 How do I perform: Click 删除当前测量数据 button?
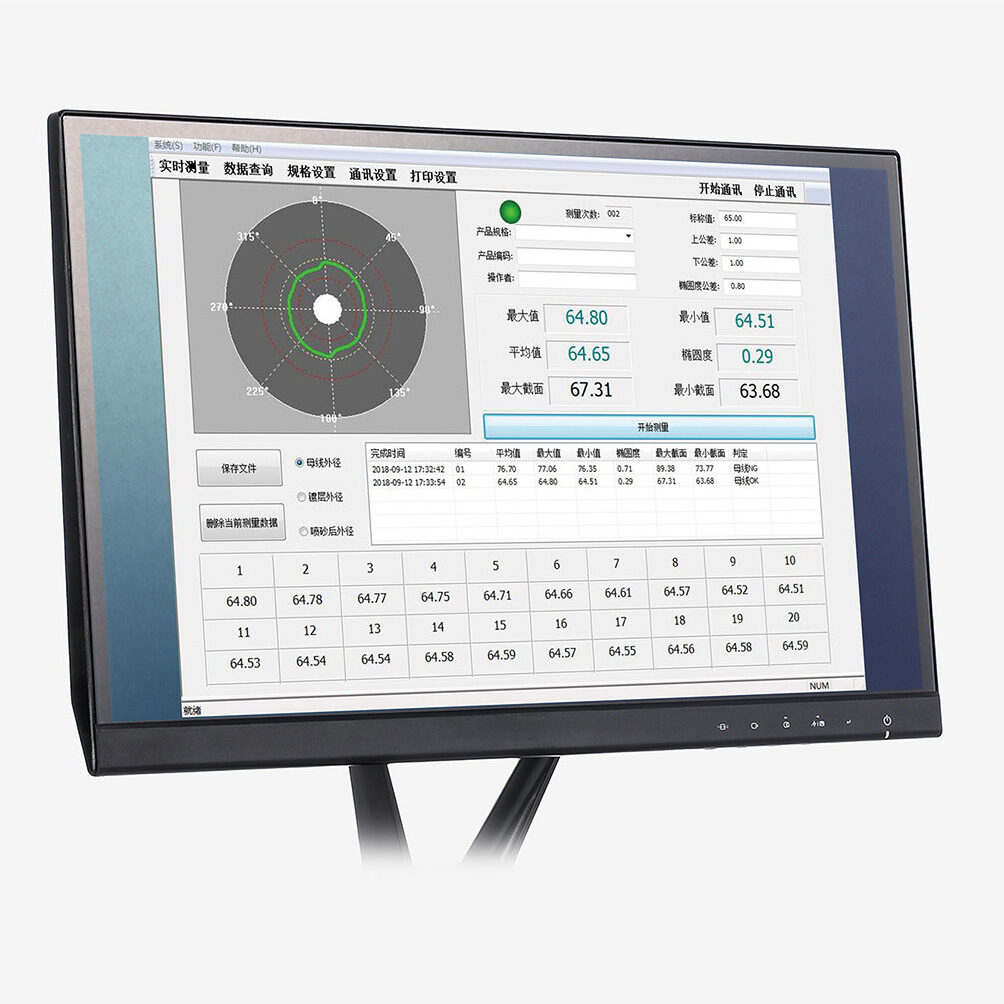tap(242, 522)
